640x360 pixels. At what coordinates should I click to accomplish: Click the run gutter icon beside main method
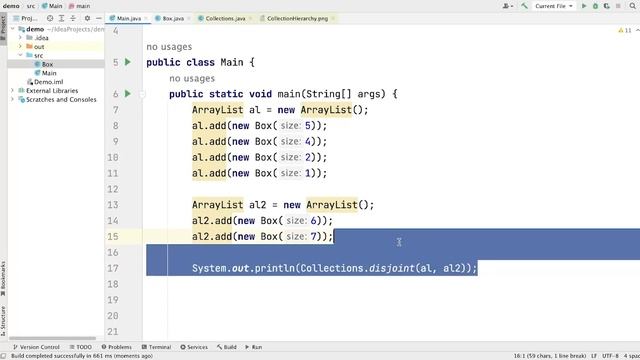(x=128, y=94)
